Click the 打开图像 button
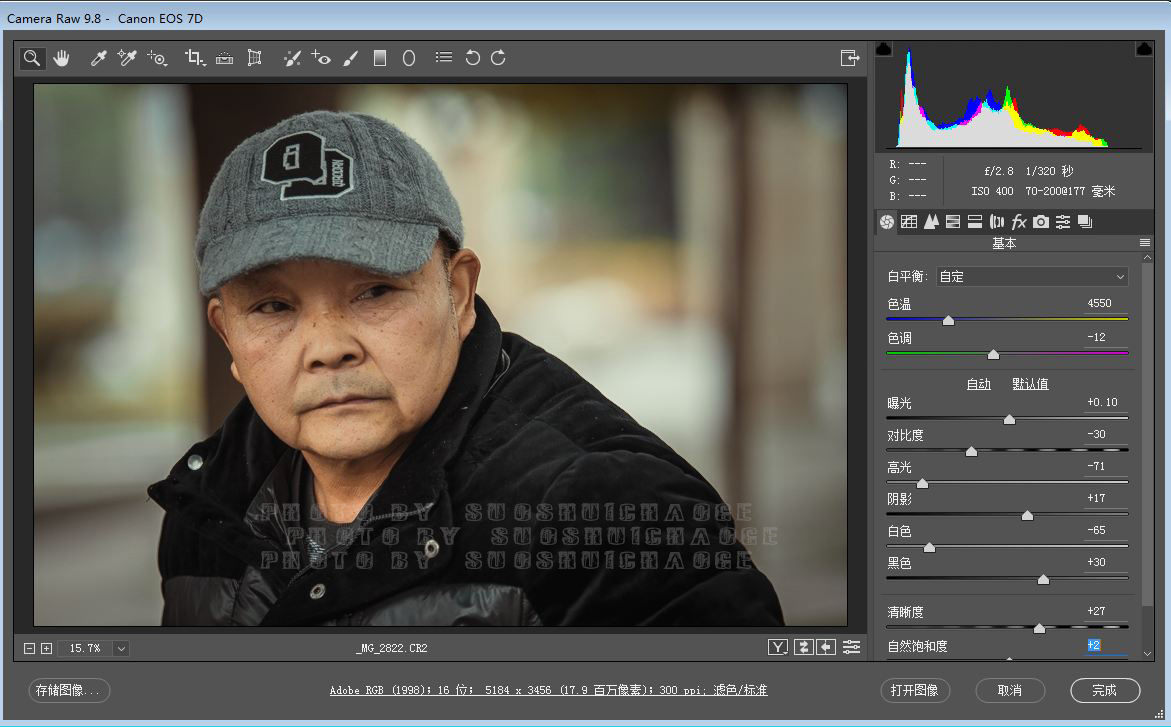The width and height of the screenshot is (1171, 727). [914, 690]
